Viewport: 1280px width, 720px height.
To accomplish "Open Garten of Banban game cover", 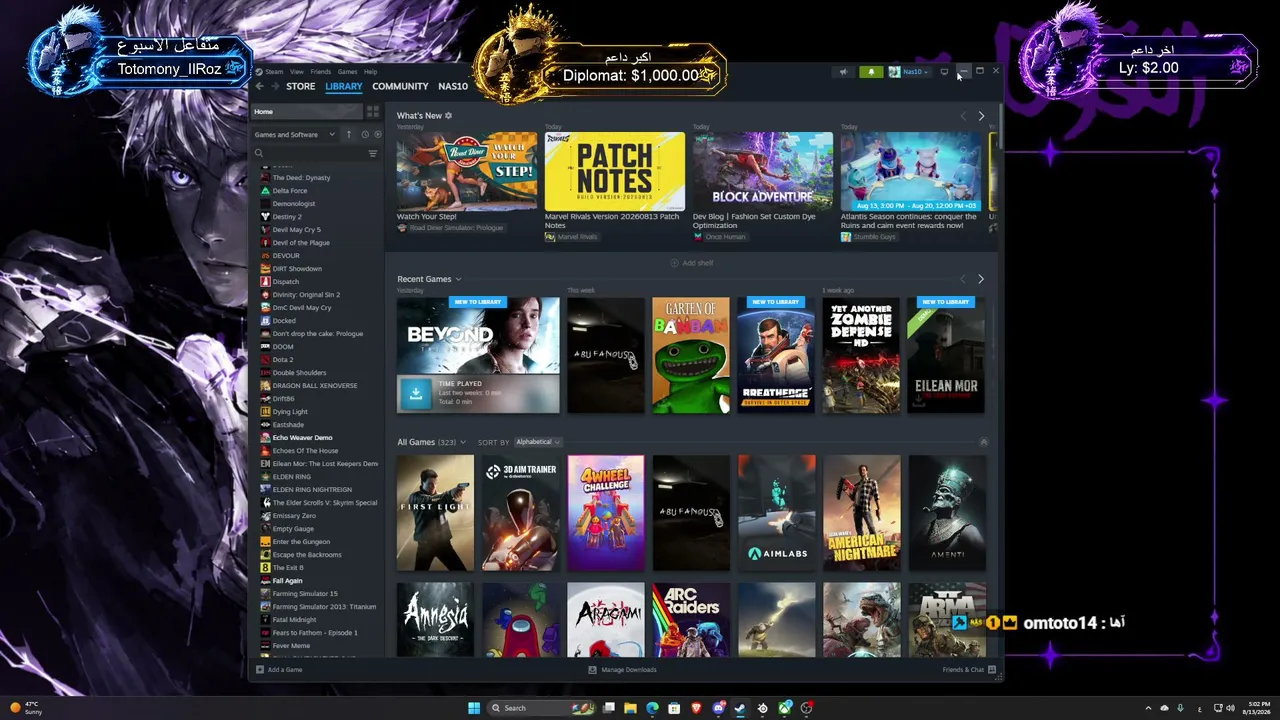I will pos(691,355).
